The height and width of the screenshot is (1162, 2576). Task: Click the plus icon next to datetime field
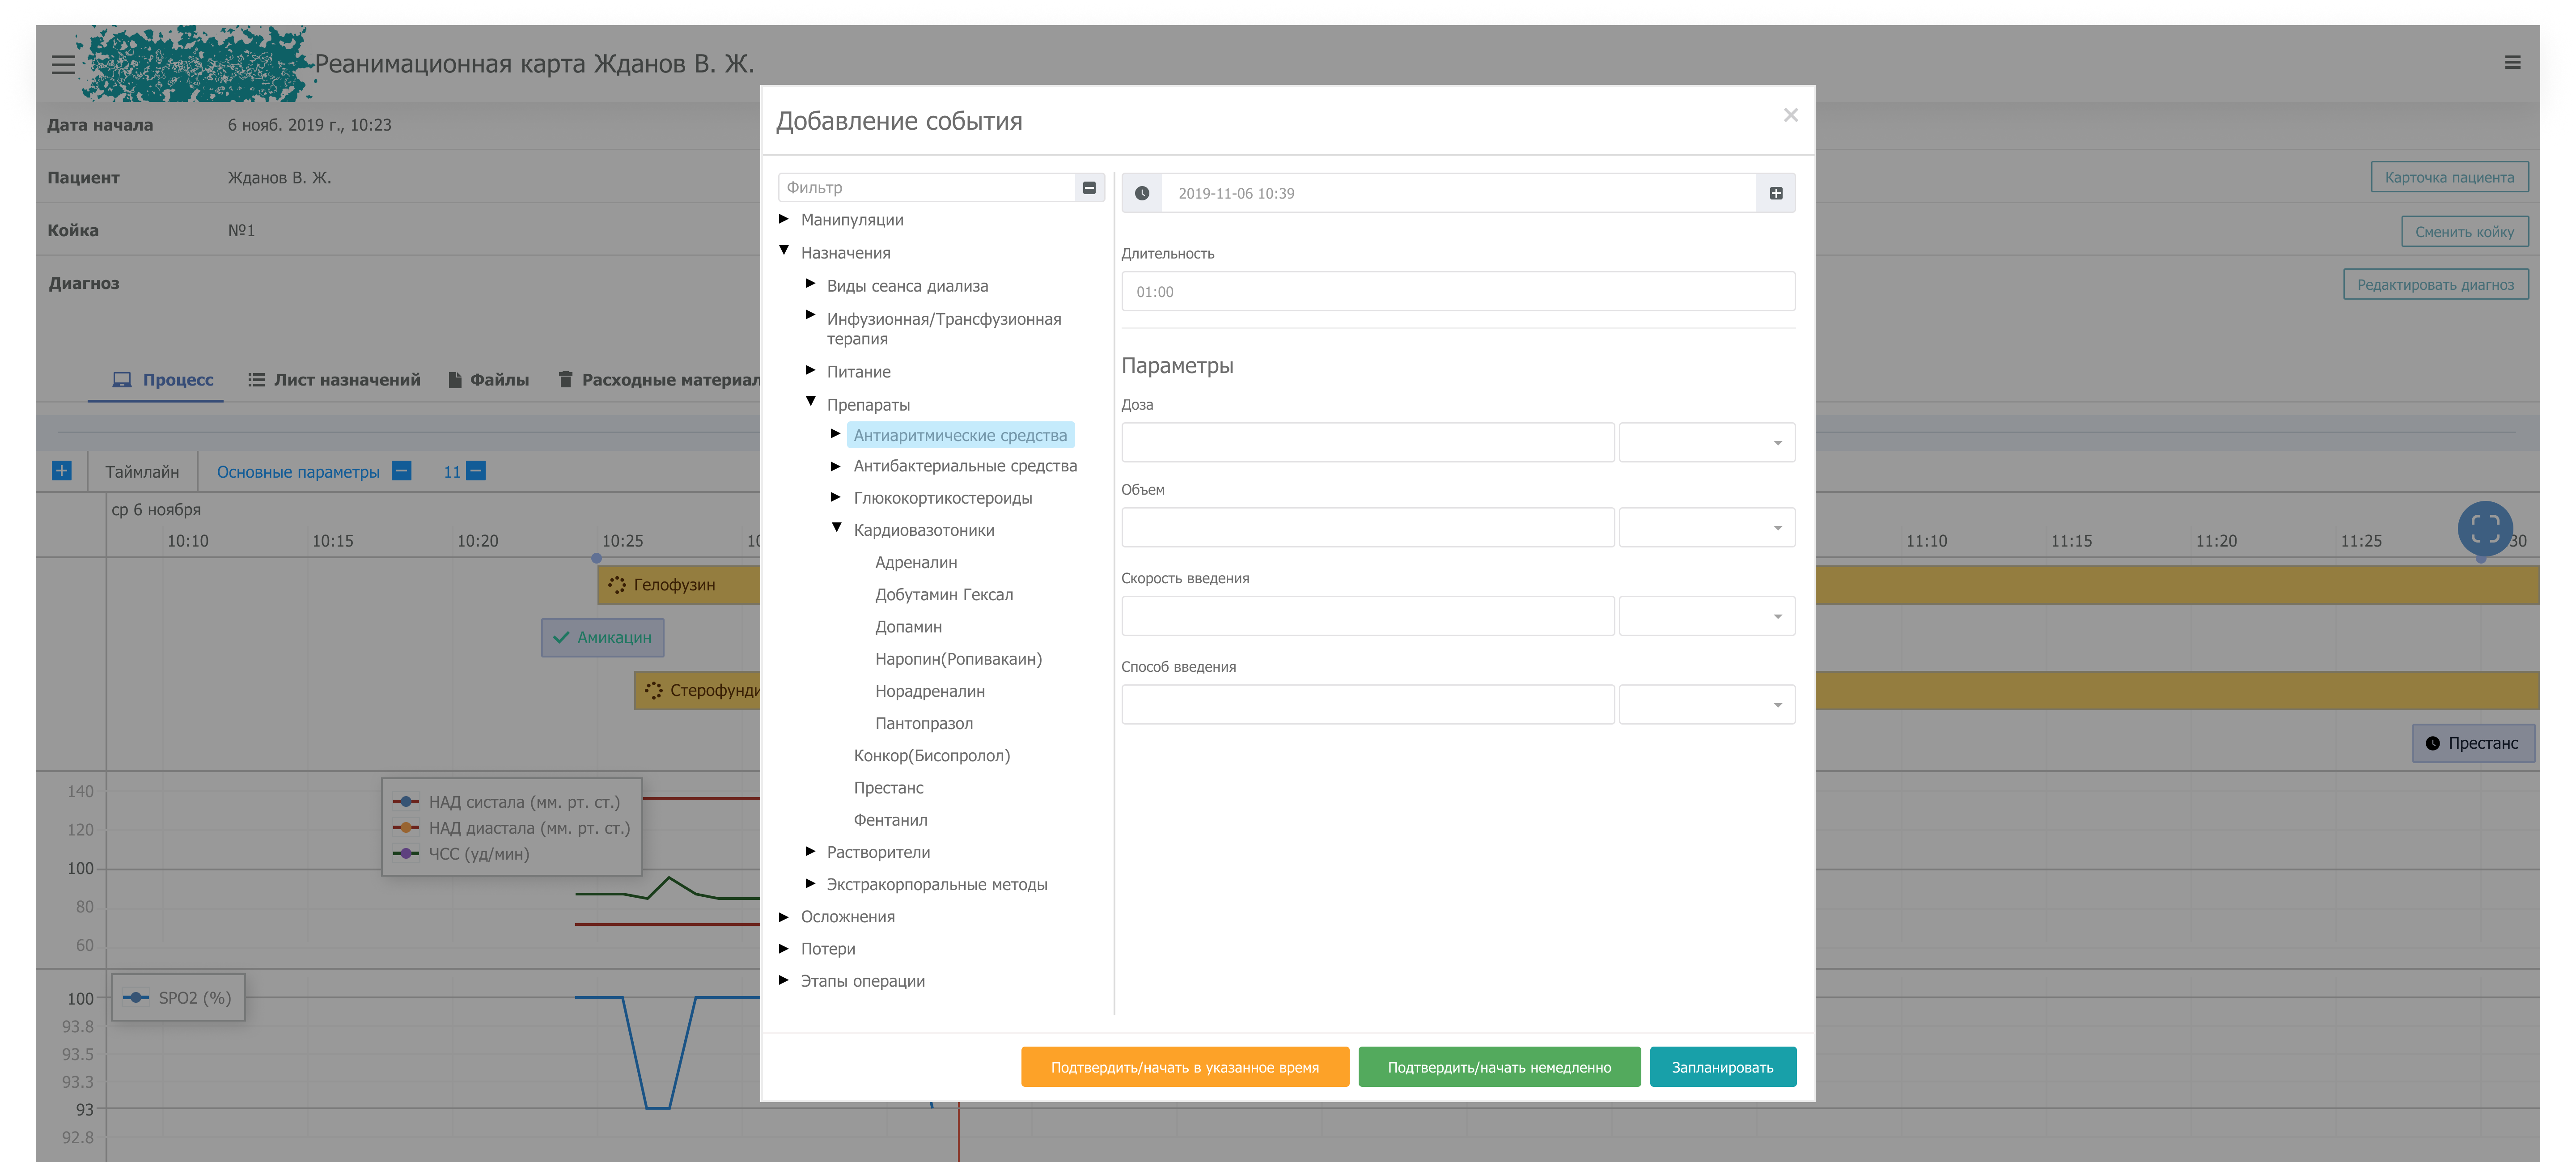point(1775,193)
